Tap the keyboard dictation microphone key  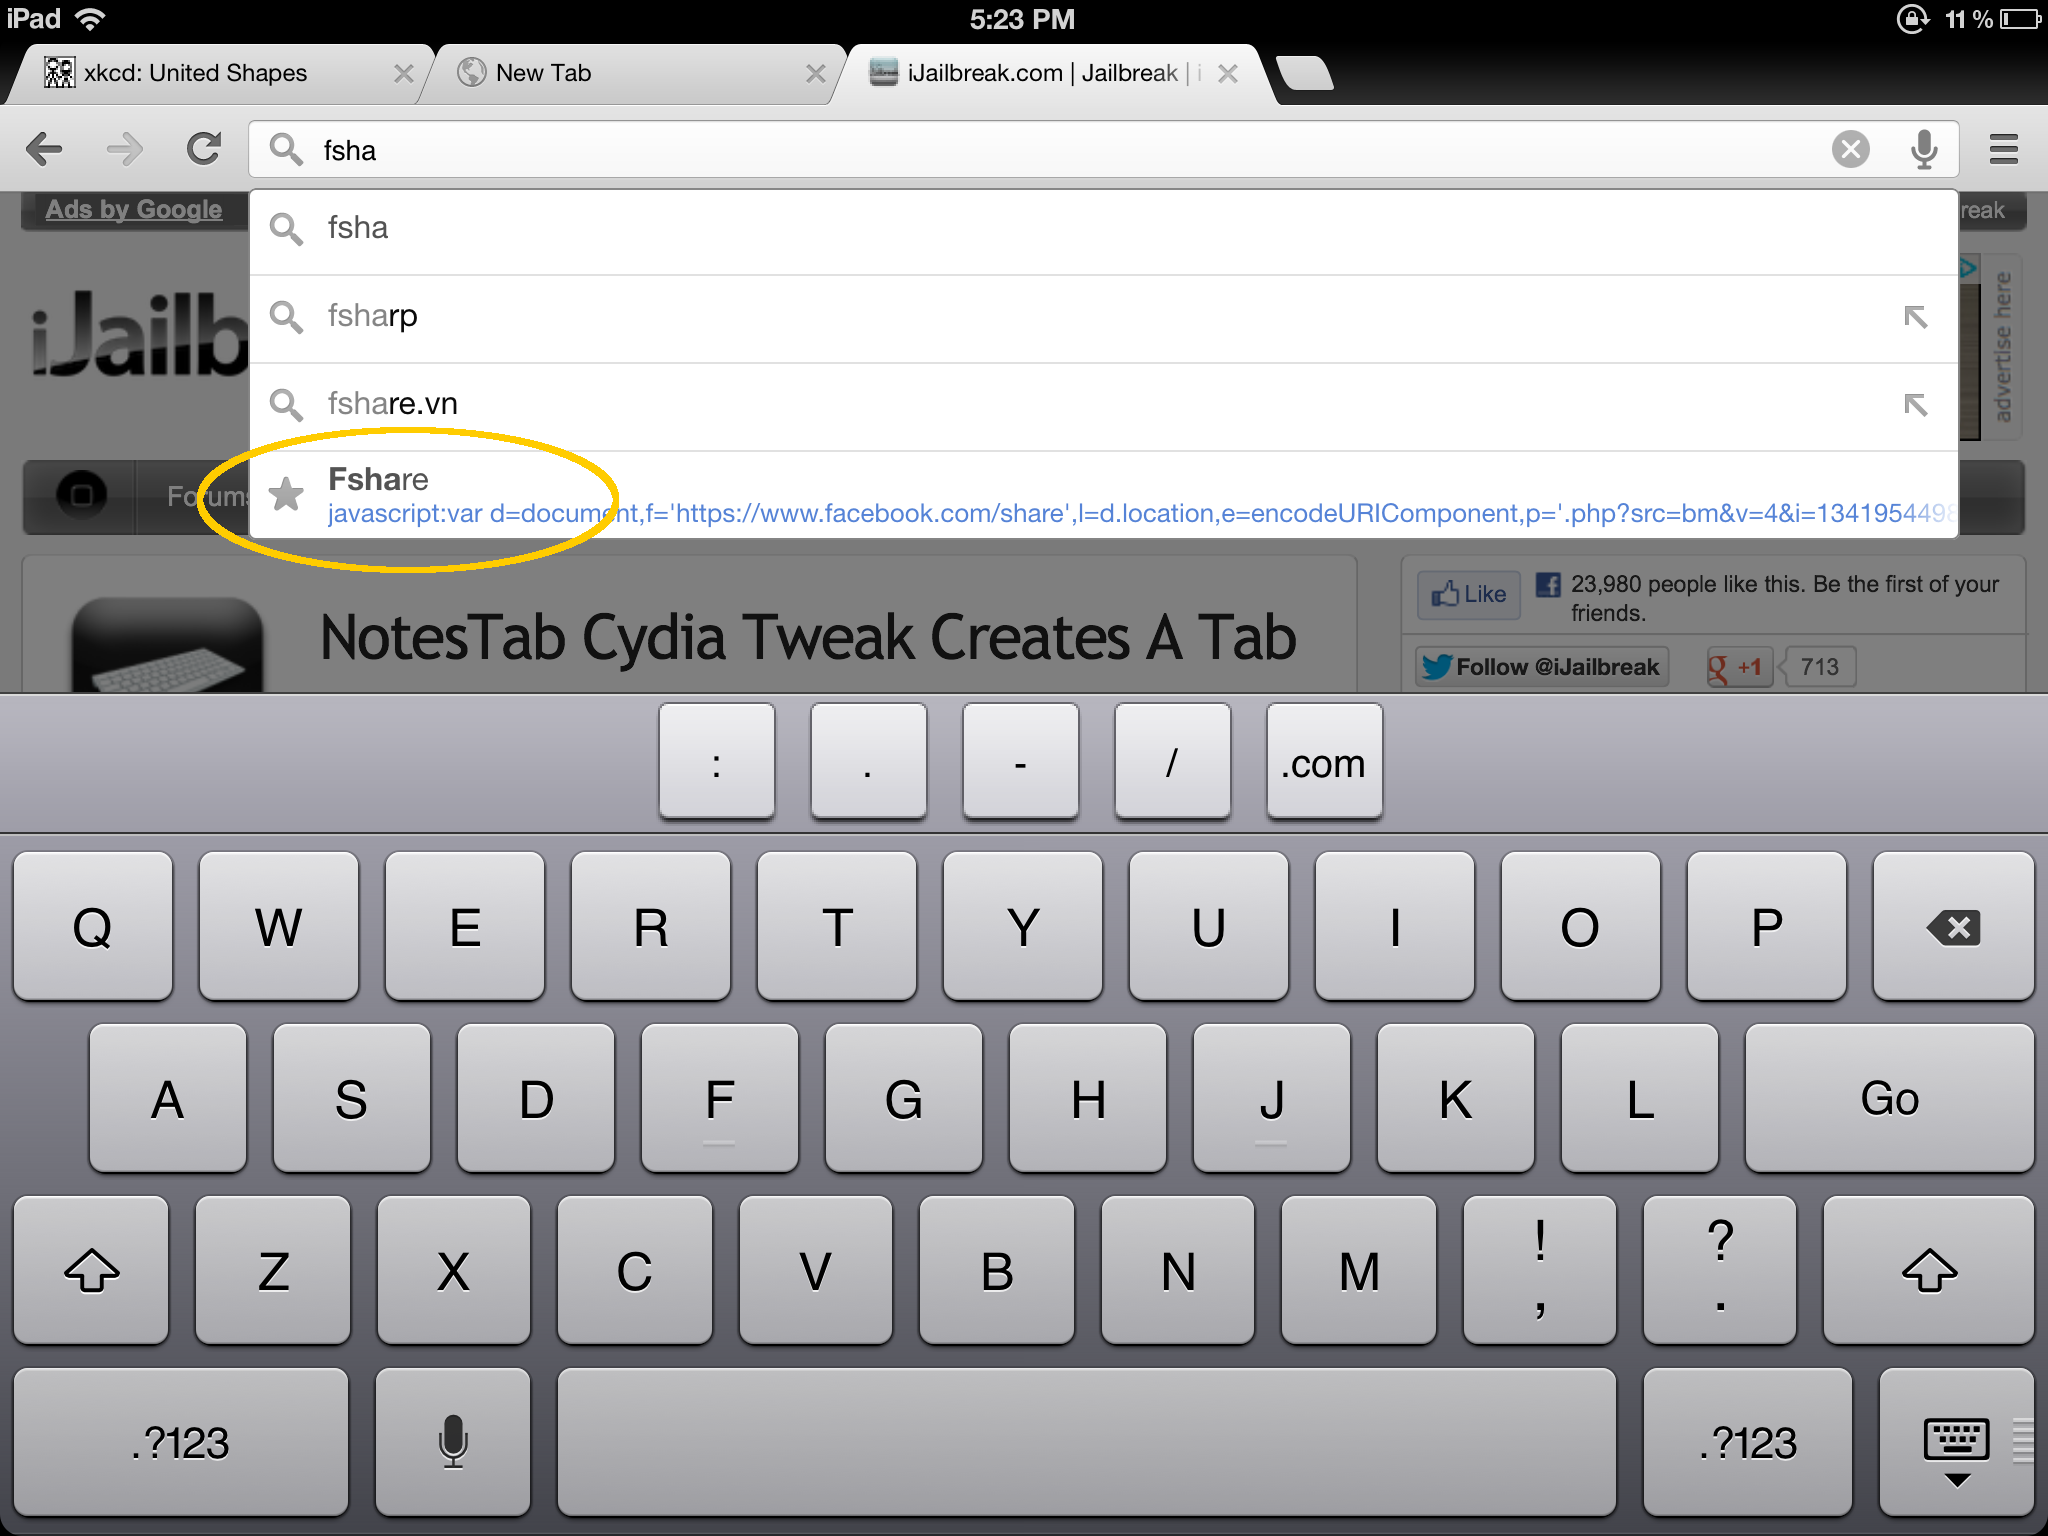453,1442
